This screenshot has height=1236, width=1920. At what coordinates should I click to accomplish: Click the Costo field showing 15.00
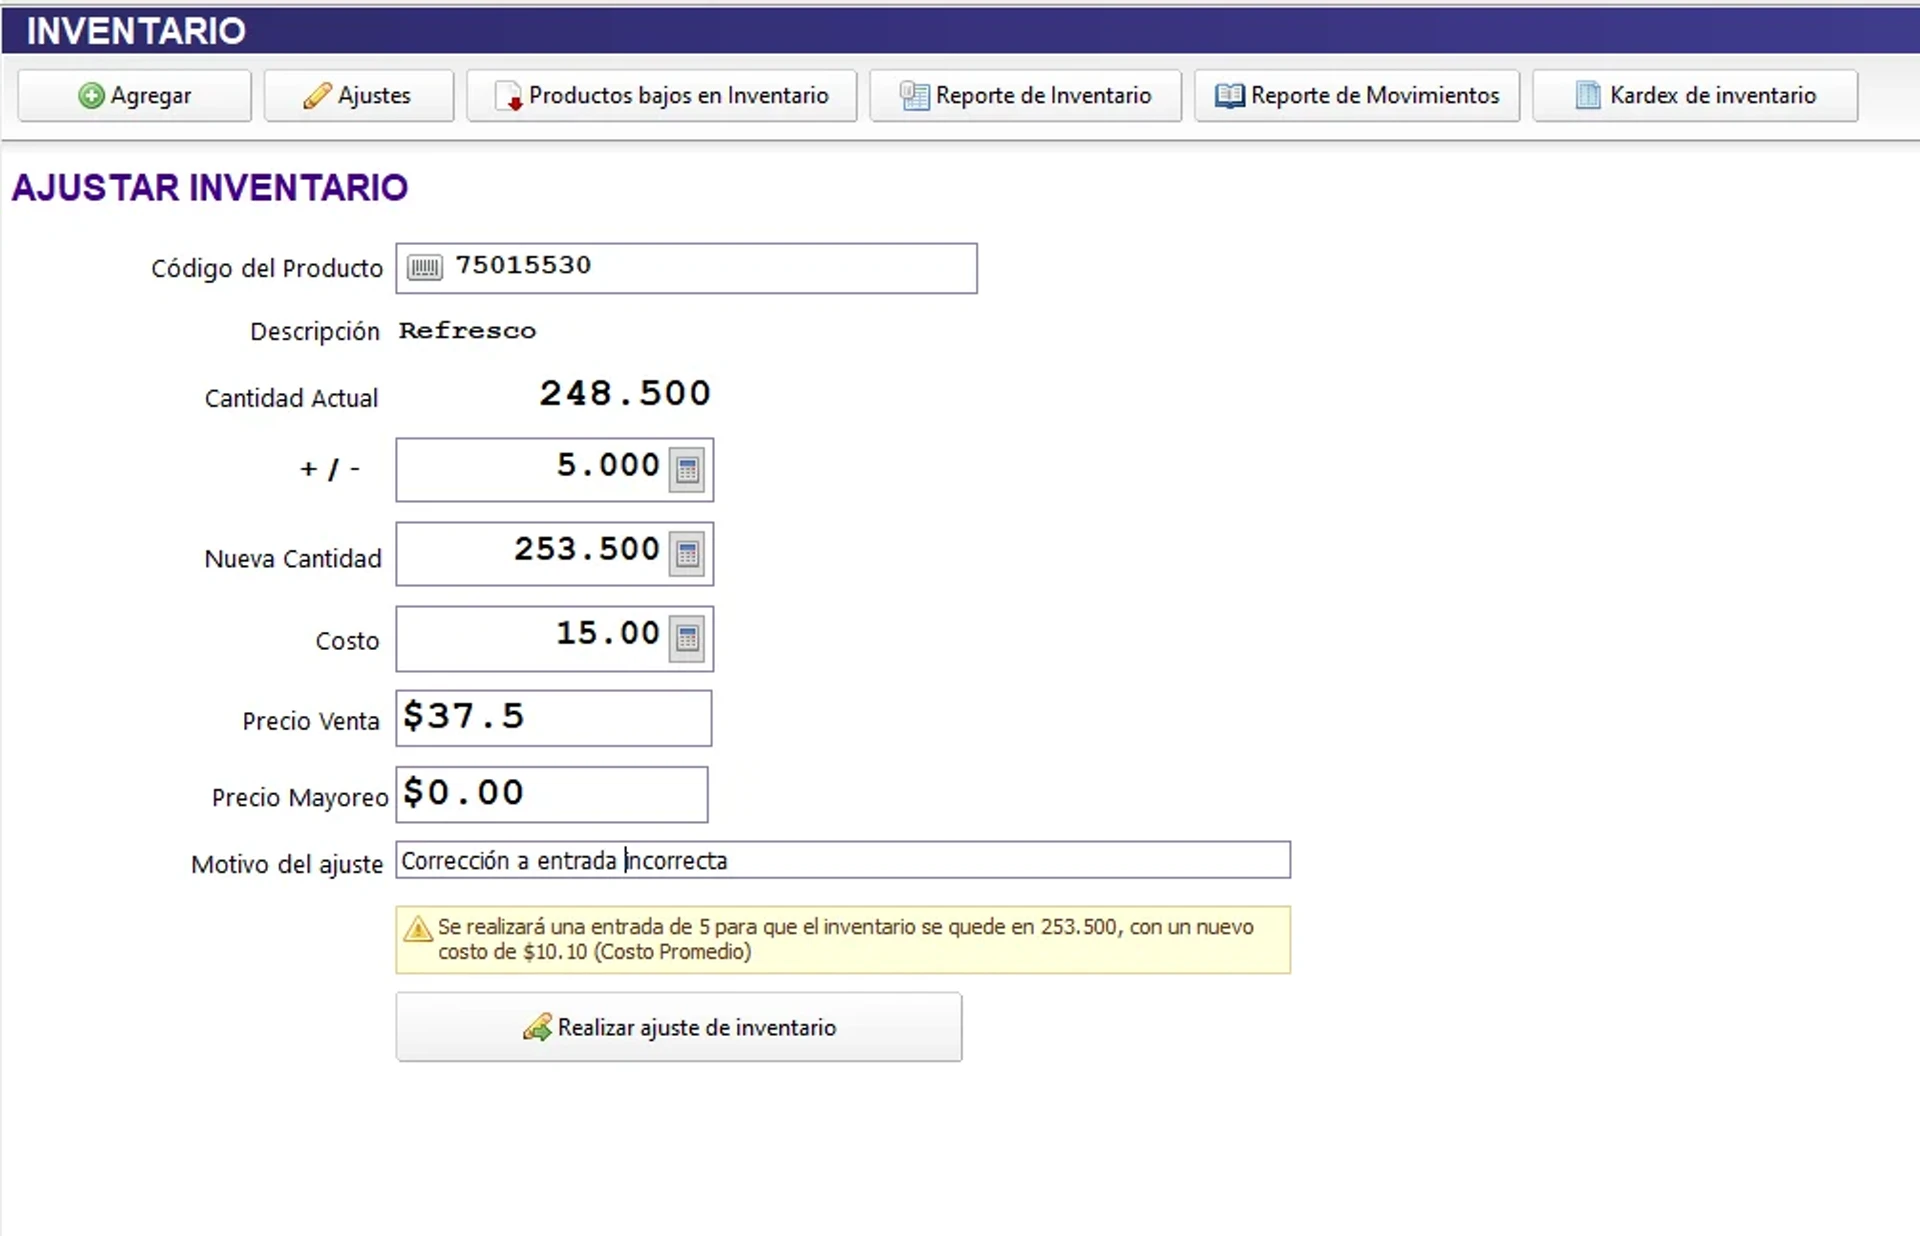coord(532,637)
